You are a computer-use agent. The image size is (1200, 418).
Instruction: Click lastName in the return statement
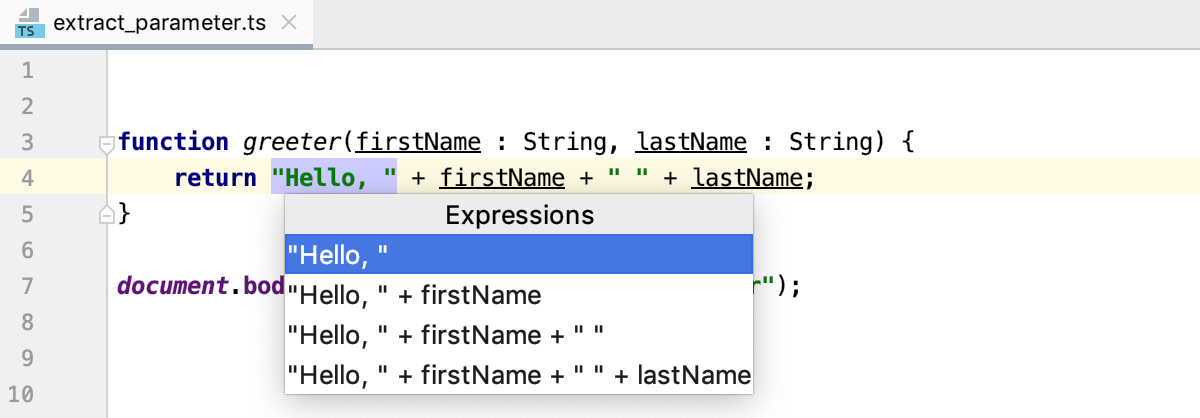pyautogui.click(x=747, y=179)
